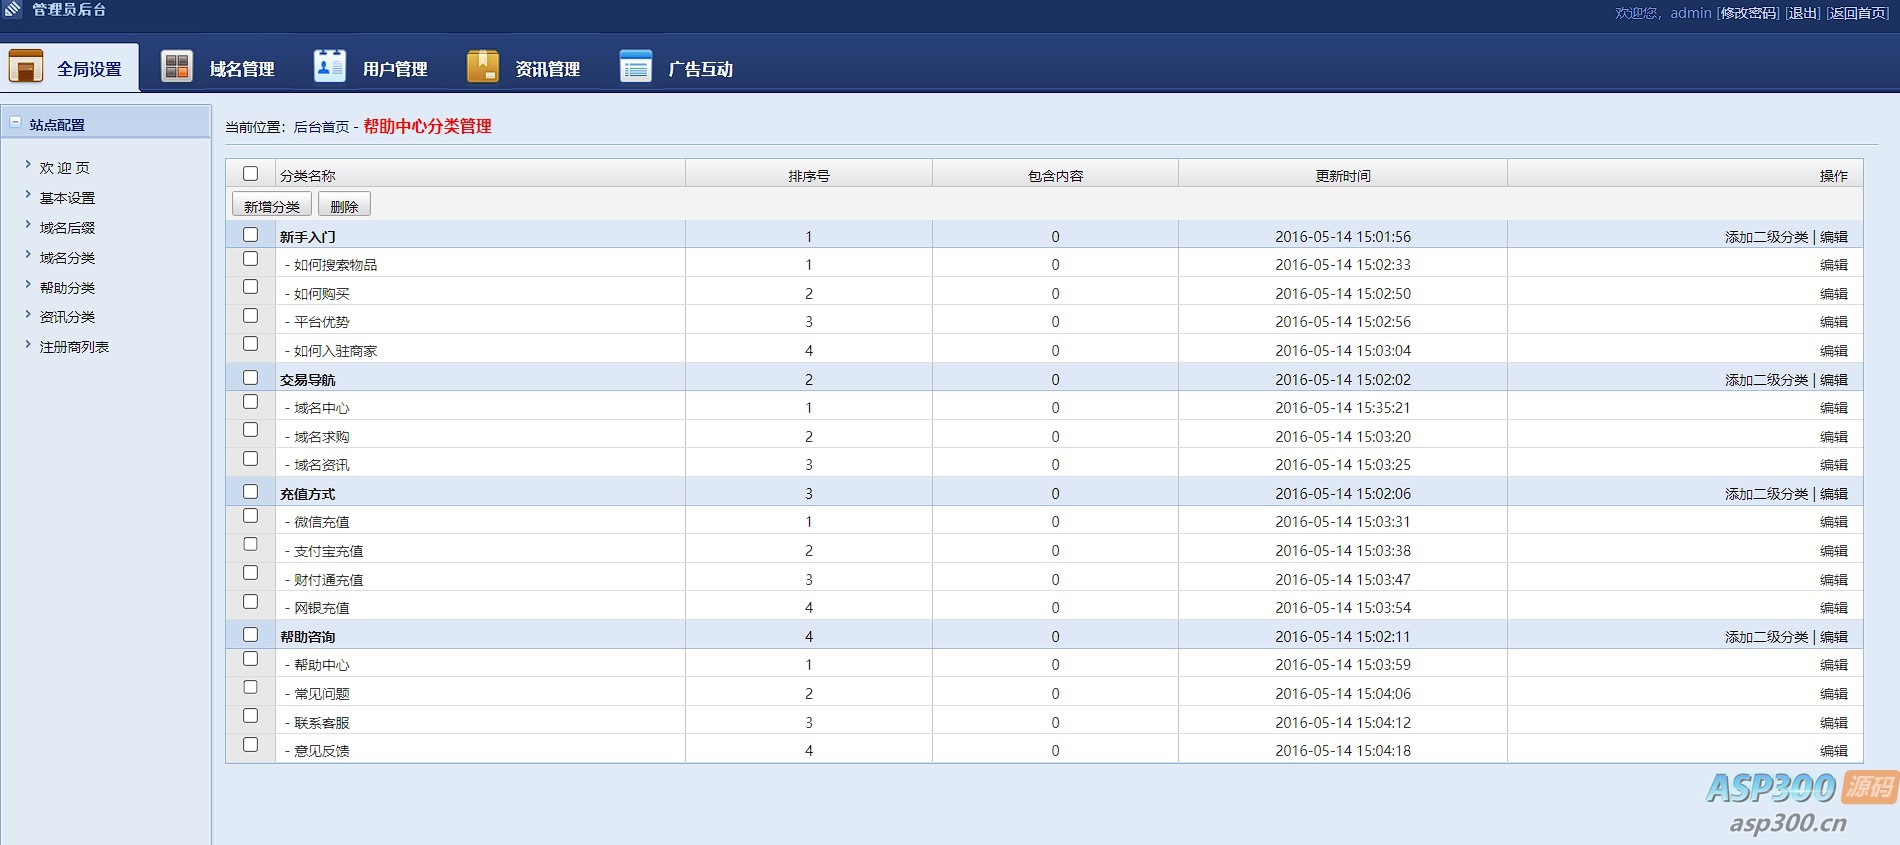Screen dimensions: 1900x845
Task: Edit the 平台优势 row
Action: tap(1834, 322)
